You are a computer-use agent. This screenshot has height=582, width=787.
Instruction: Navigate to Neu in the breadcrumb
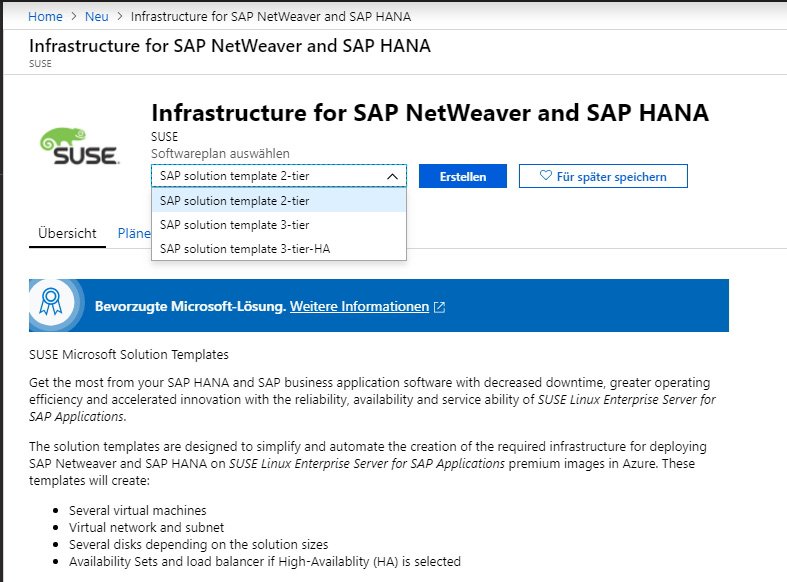coord(97,17)
